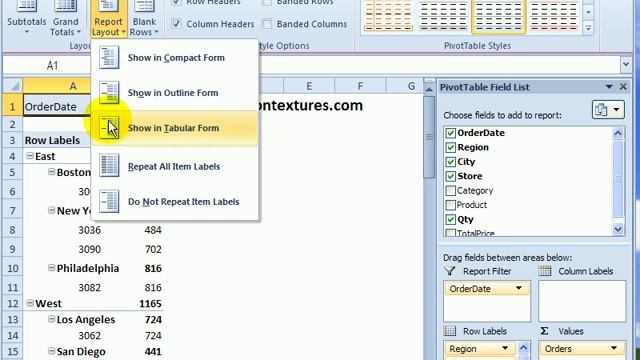
Task: Collapse the Los Angeles city group
Action: (51, 318)
